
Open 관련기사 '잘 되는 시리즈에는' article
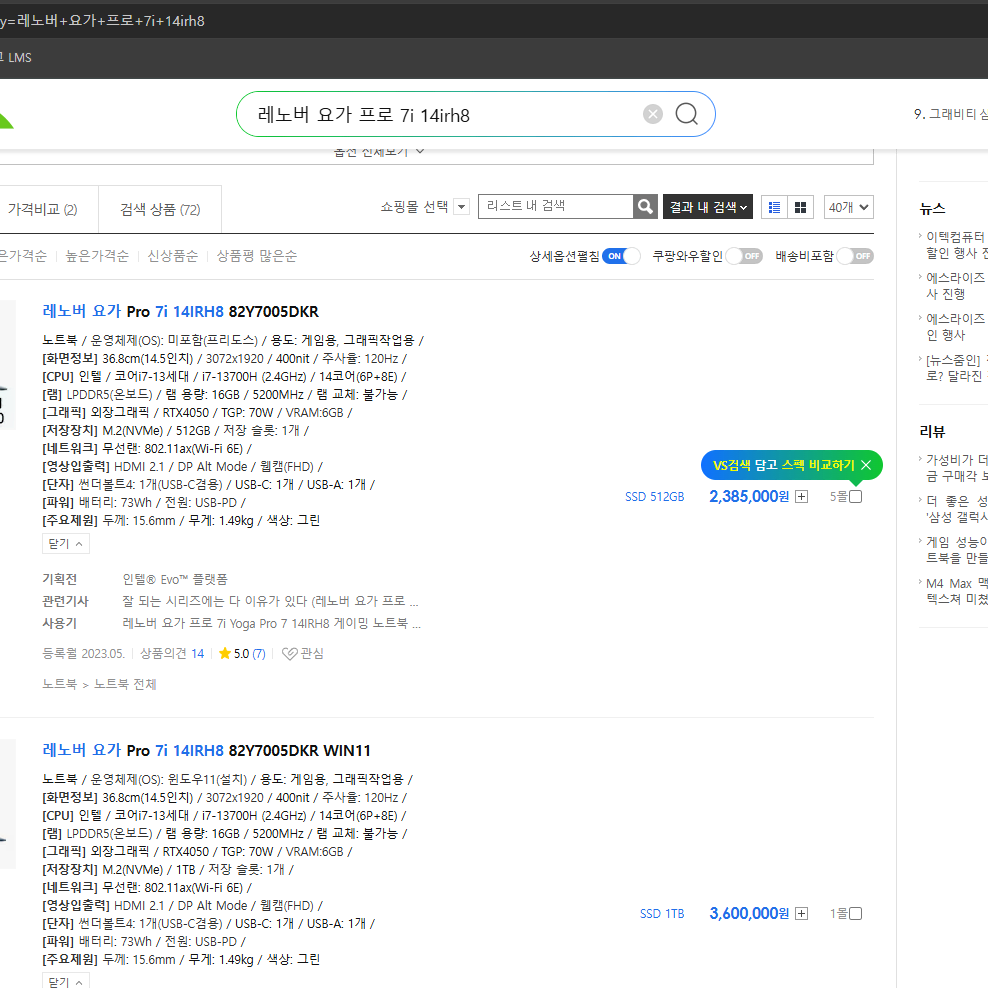pyautogui.click(x=270, y=601)
